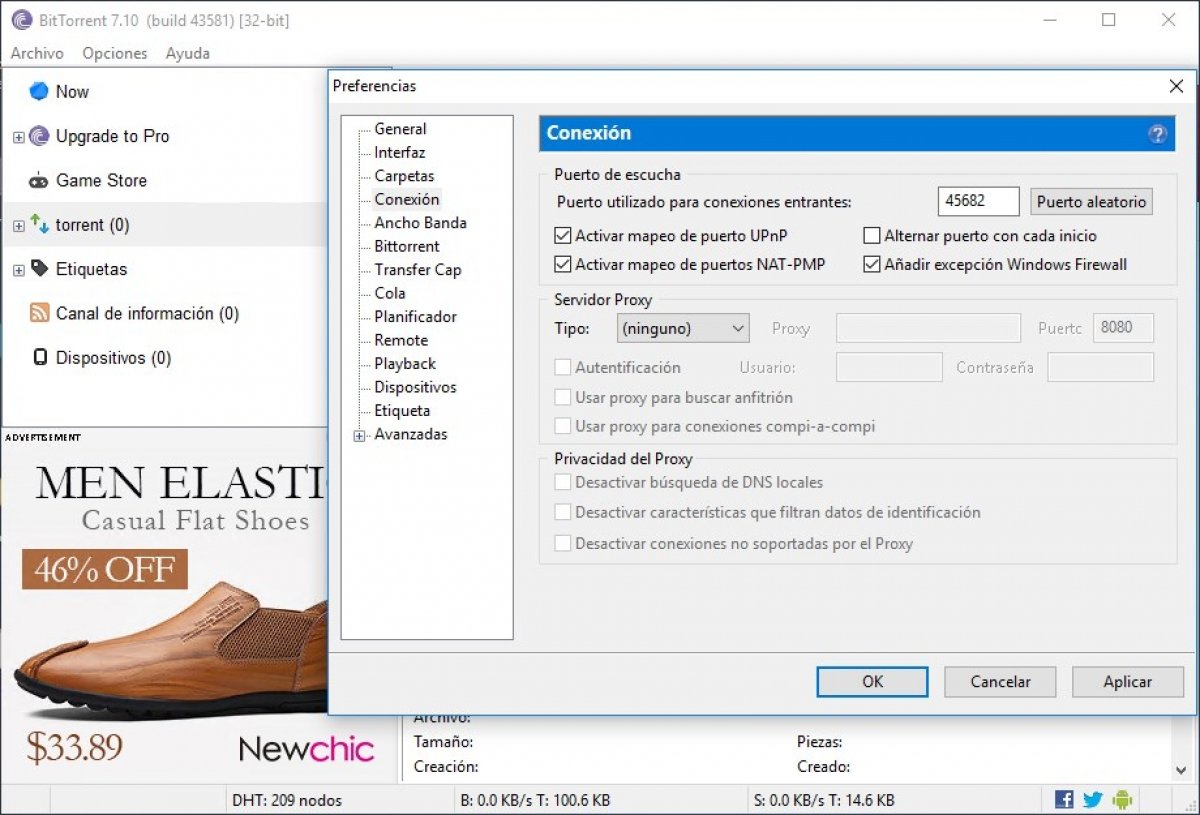Select Bittorrent in preferences tree
The image size is (1200, 815).
coord(406,246)
